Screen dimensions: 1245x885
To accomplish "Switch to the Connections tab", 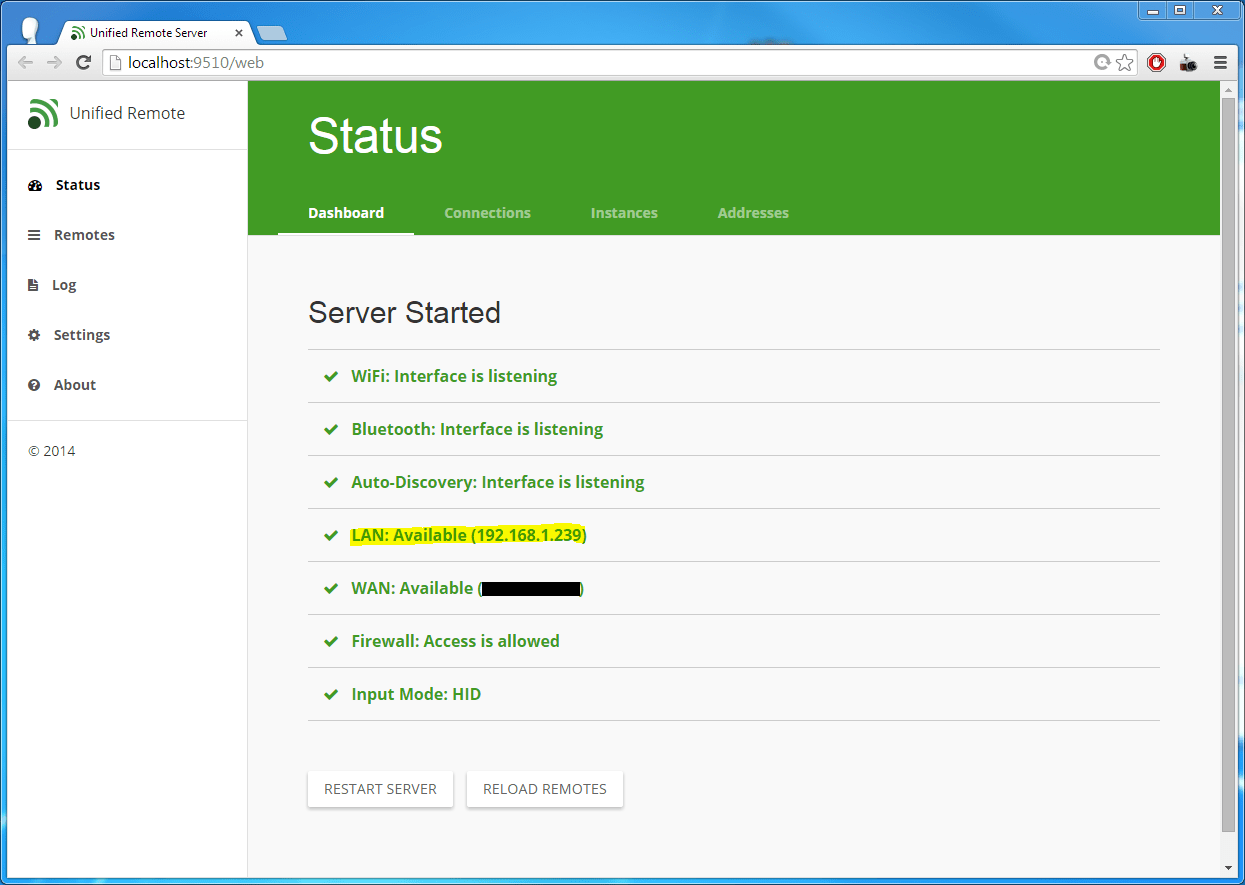I will tap(487, 213).
